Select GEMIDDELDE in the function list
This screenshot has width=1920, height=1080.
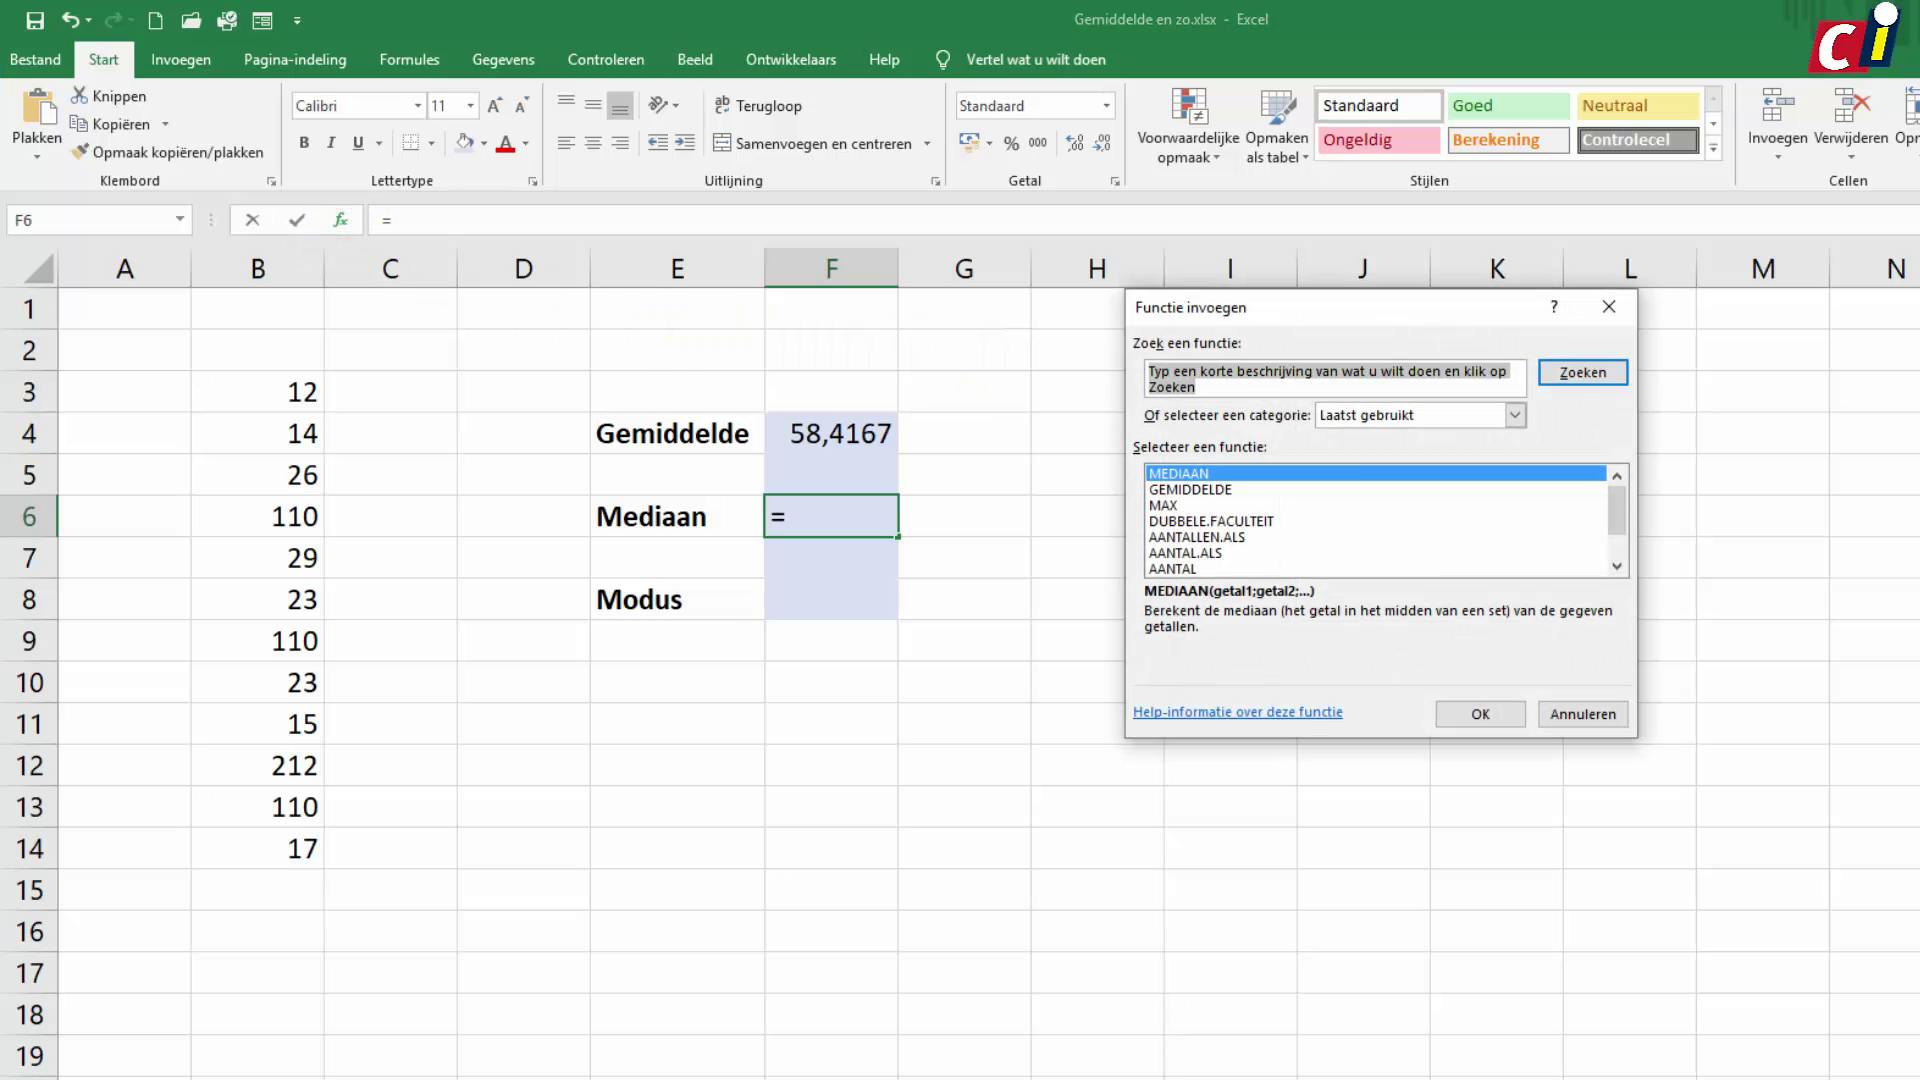point(1190,490)
